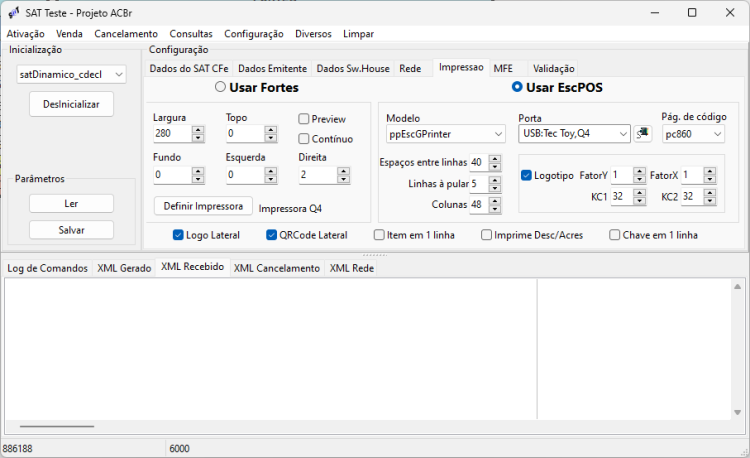The height and width of the screenshot is (458, 750).
Task: Increase the Fundo value with up arrow
Action: 198,171
